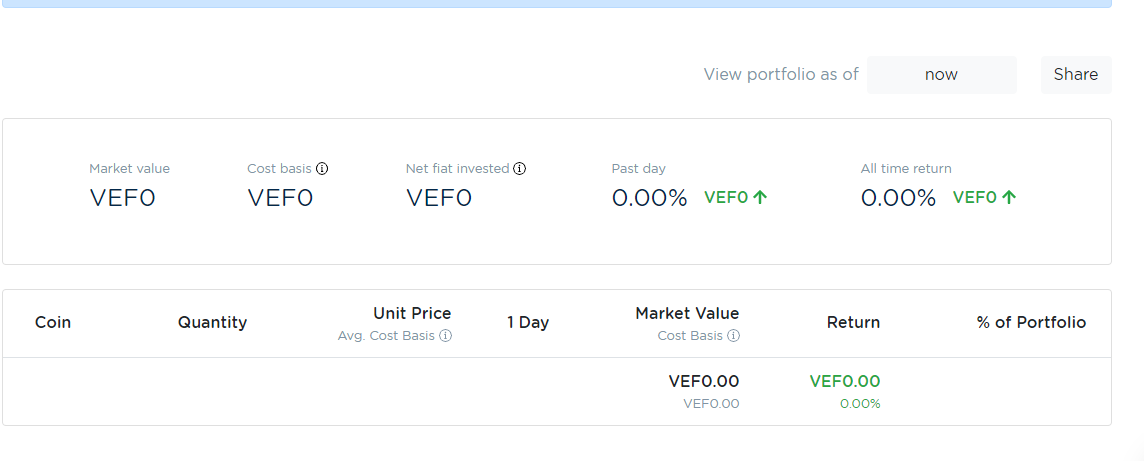Click the Net fiat invested VEF0 amount
The height and width of the screenshot is (461, 1144).
[438, 198]
